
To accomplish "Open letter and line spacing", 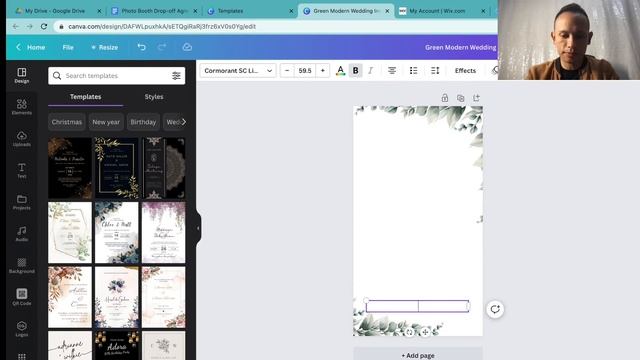I will 435,71.
